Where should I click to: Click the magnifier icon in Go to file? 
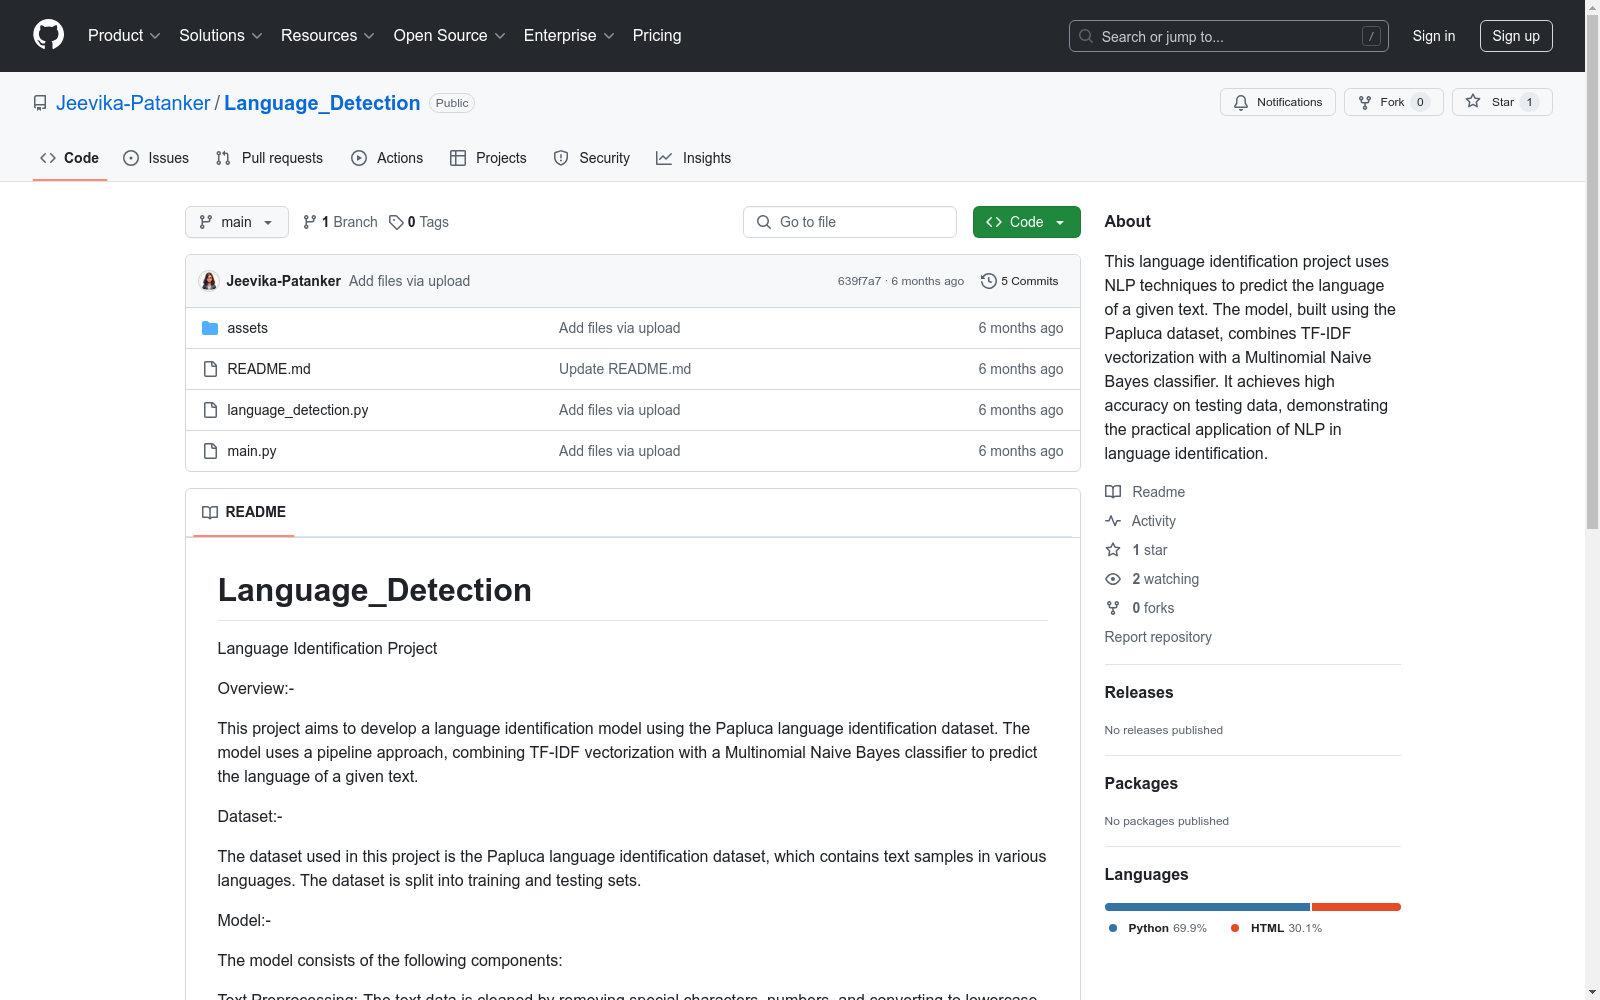click(x=764, y=222)
